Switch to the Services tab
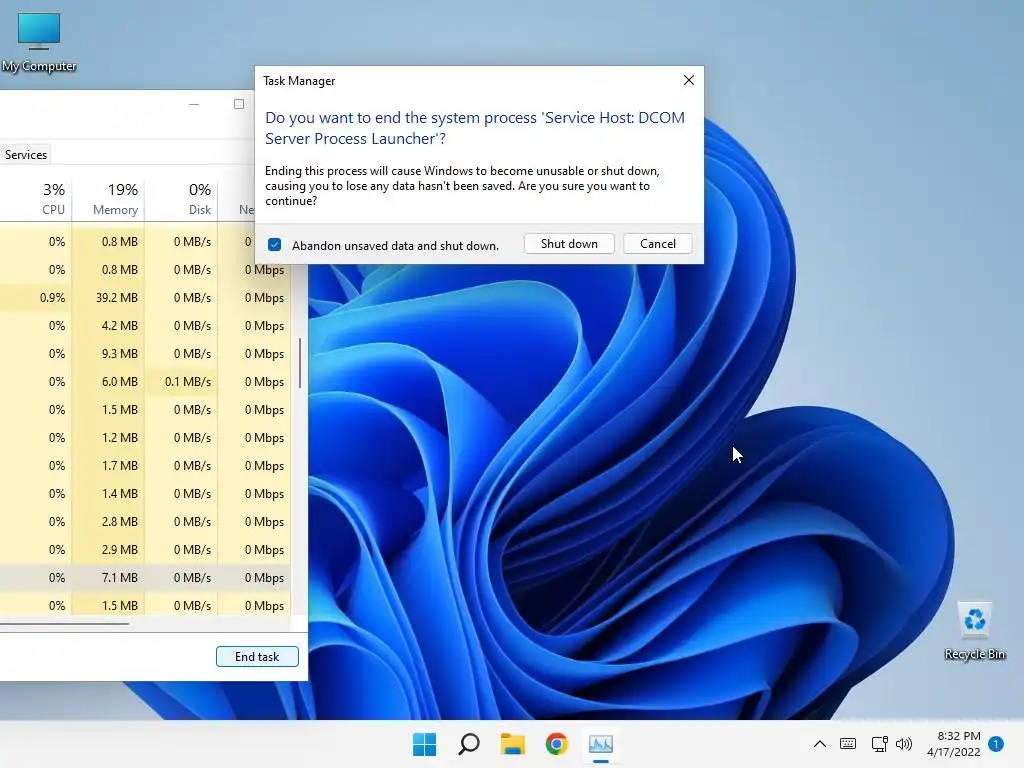Screen dimensions: 1024x768 (x=26, y=155)
